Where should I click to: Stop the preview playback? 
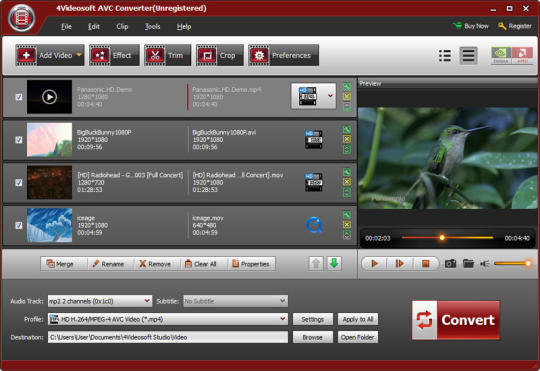(x=426, y=264)
